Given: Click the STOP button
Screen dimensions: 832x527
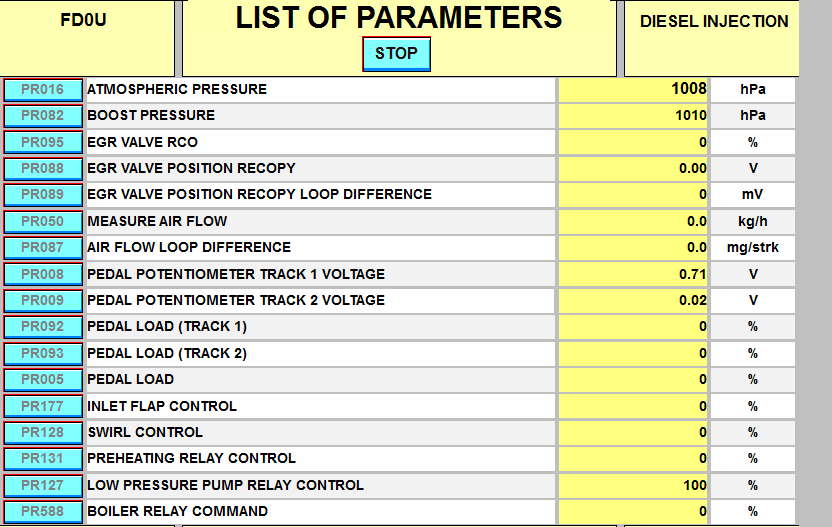Looking at the screenshot, I should pos(396,54).
